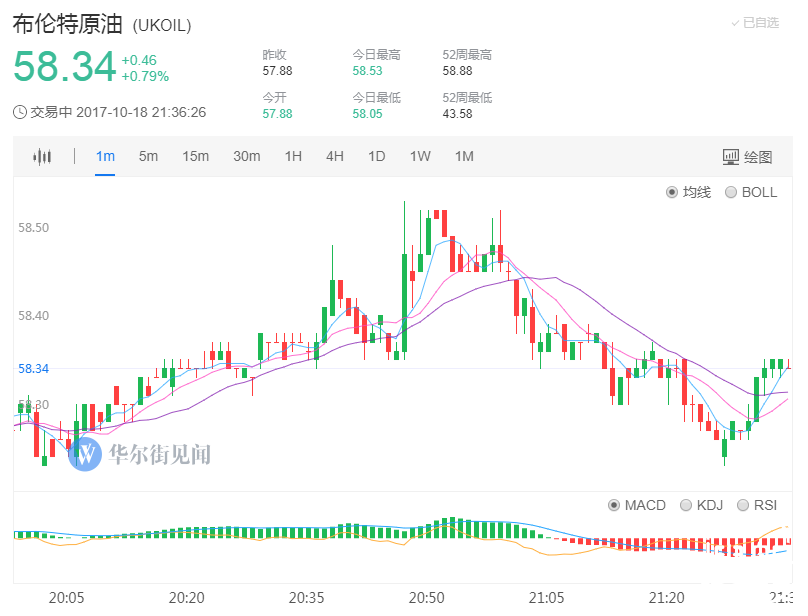
Task: Switch to the 1H timeframe tab
Action: (x=293, y=157)
